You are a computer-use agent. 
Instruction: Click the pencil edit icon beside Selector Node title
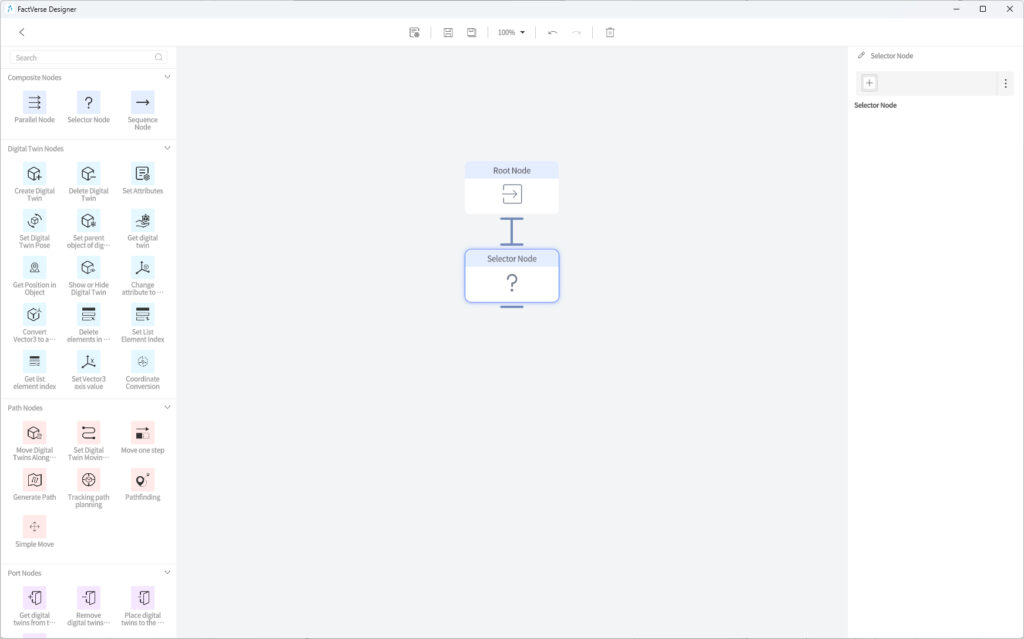[x=861, y=56]
